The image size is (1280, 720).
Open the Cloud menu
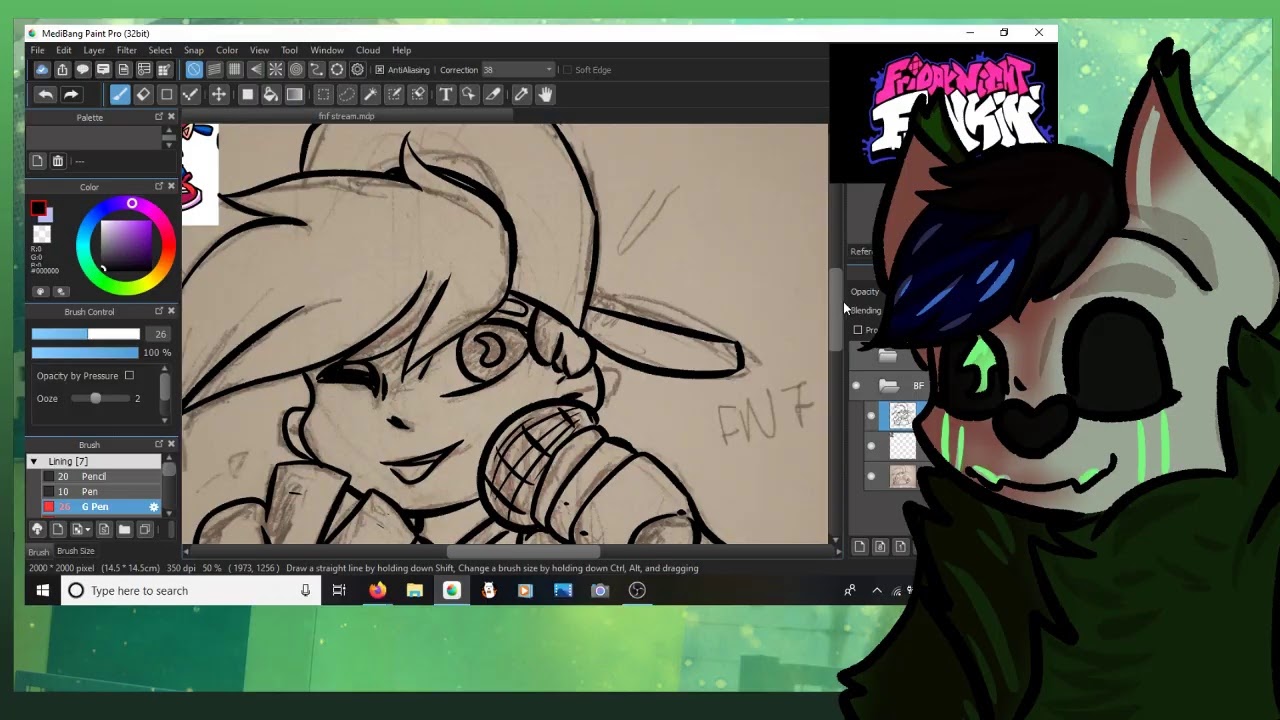pyautogui.click(x=368, y=50)
